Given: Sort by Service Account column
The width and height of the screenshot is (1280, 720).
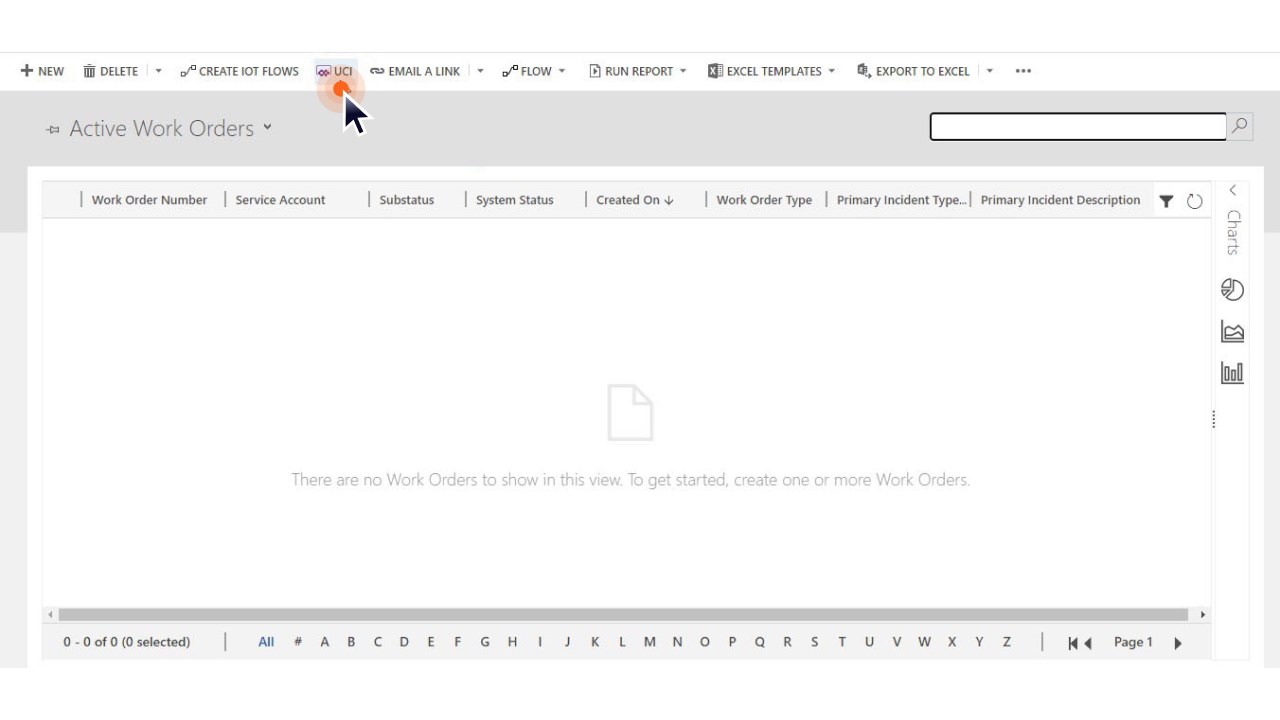Looking at the screenshot, I should point(280,200).
